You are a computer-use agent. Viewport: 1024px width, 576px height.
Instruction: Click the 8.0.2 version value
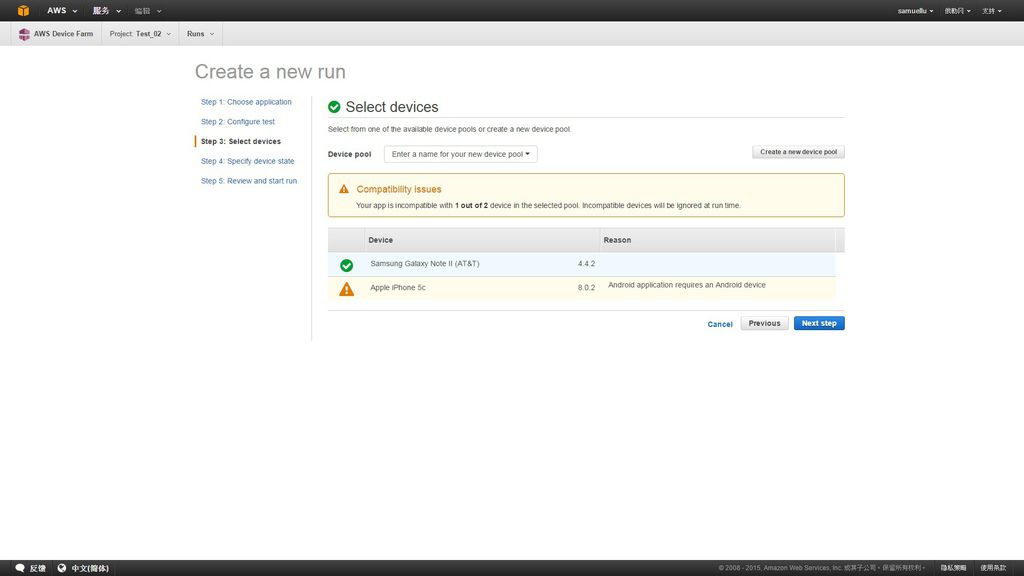[586, 287]
